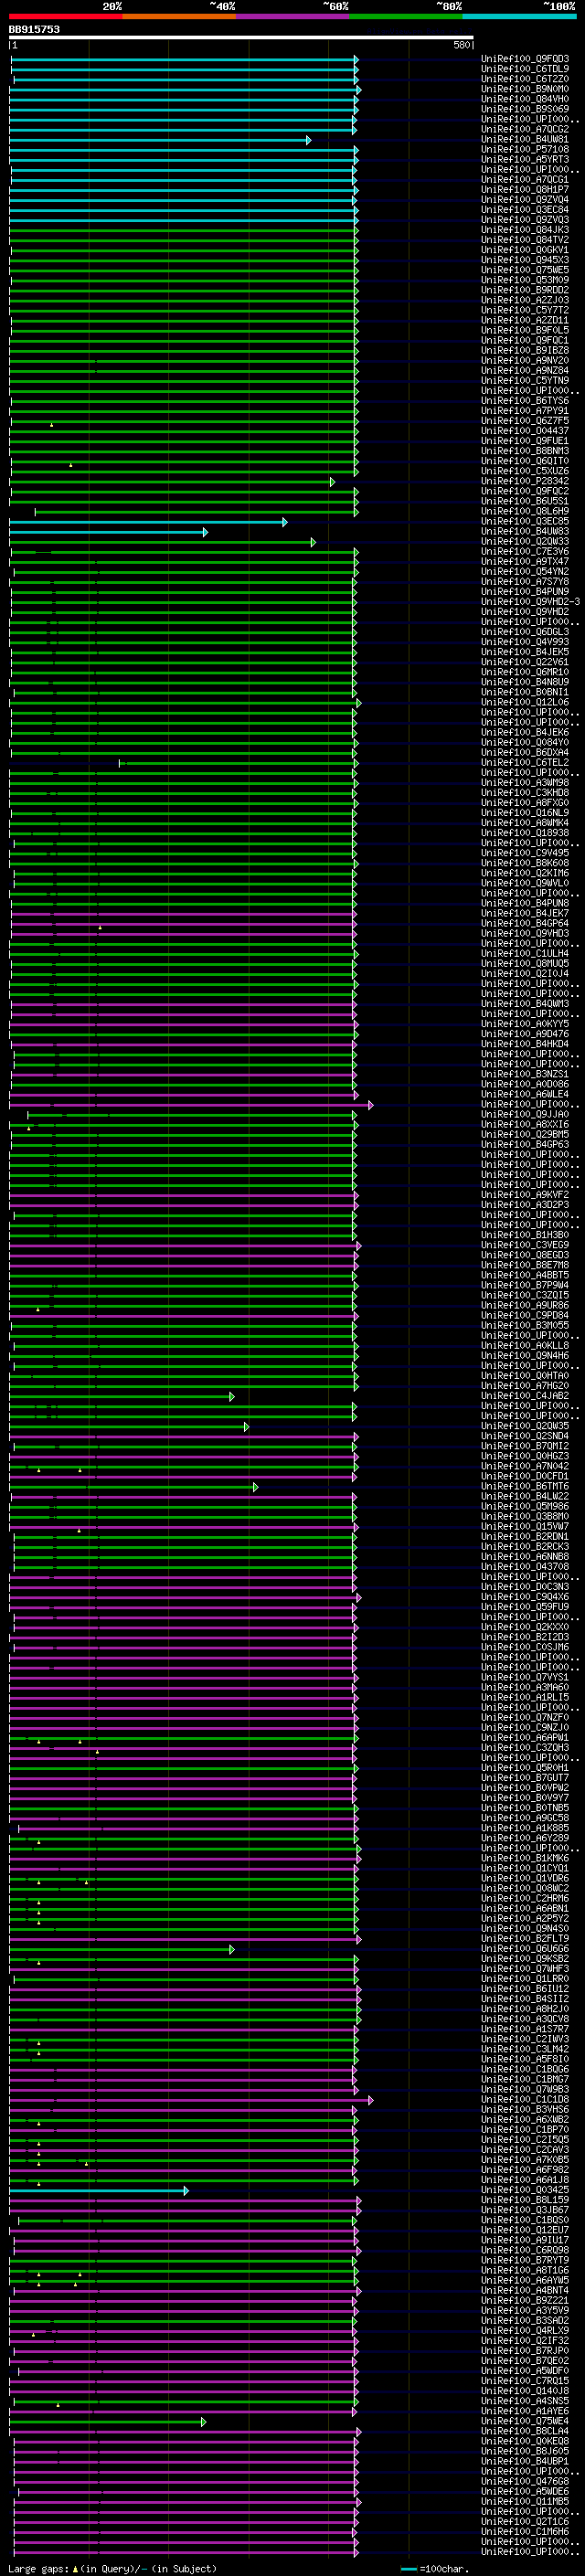Image resolution: width=585 pixels, height=2576 pixels.
Task: Select hit UniRef100_Q75WE4
Action: pyautogui.click(x=525, y=2420)
